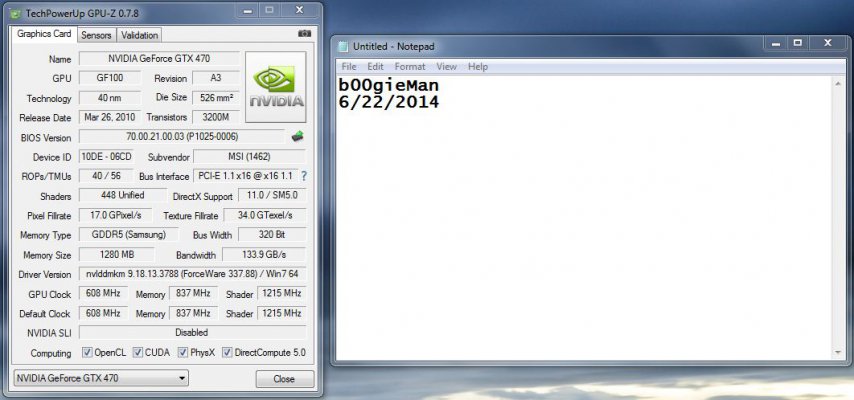Image resolution: width=854 pixels, height=400 pixels.
Task: Open the NVIDIA GeForce GTX 470 dropdown
Action: (x=100, y=378)
